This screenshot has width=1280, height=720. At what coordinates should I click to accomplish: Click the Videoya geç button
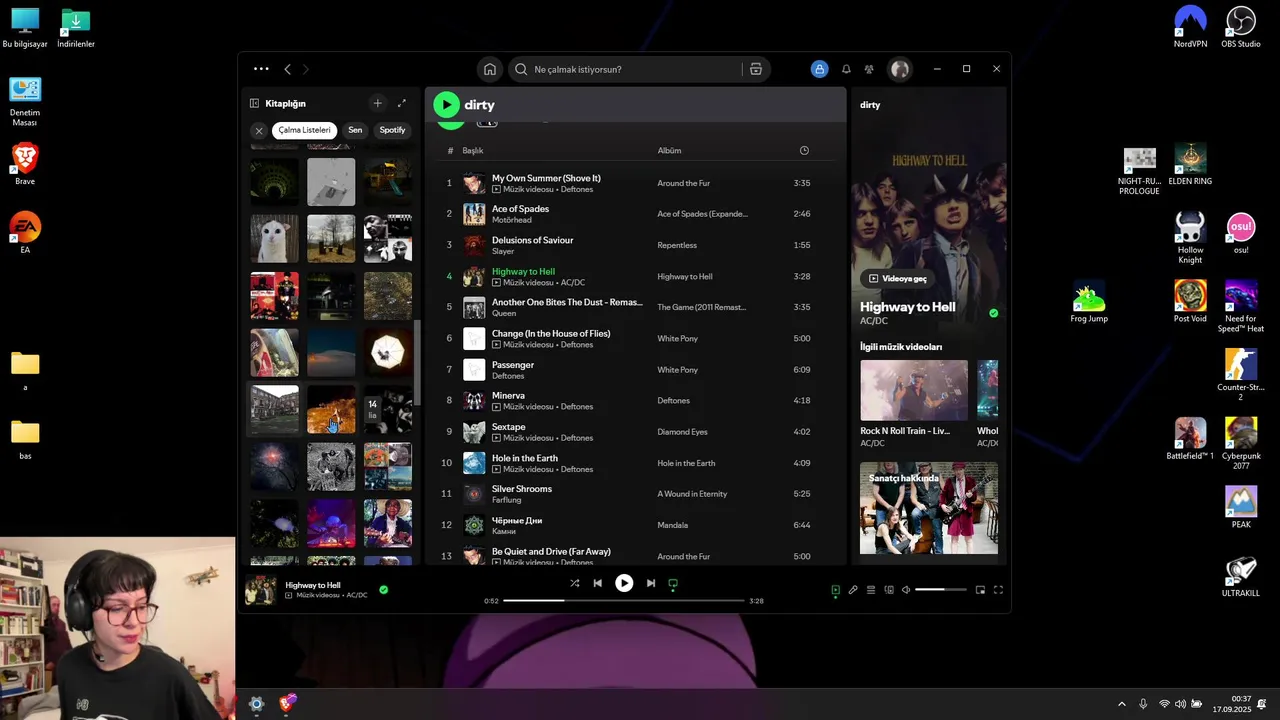[x=898, y=279]
